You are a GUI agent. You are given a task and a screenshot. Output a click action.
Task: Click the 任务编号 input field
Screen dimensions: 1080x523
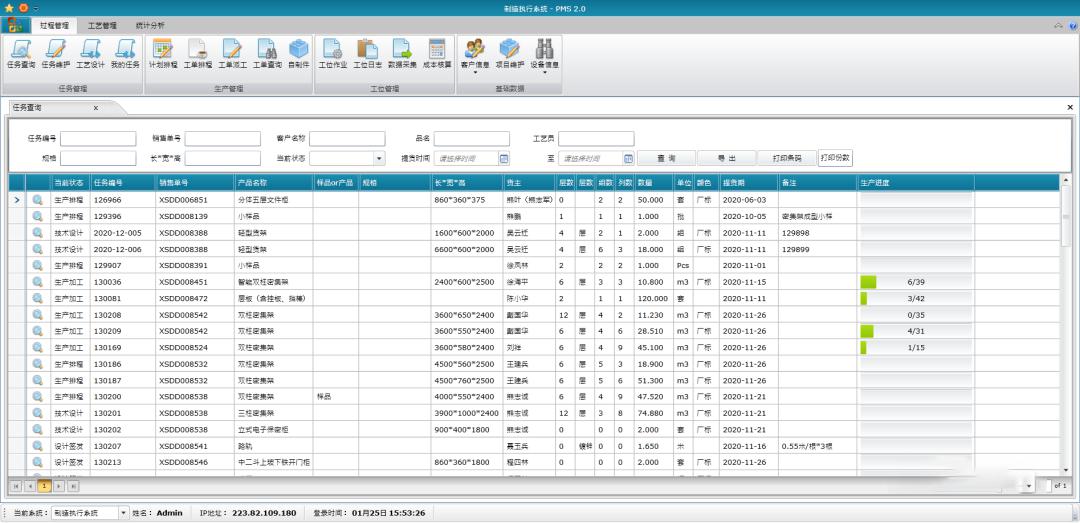98,139
